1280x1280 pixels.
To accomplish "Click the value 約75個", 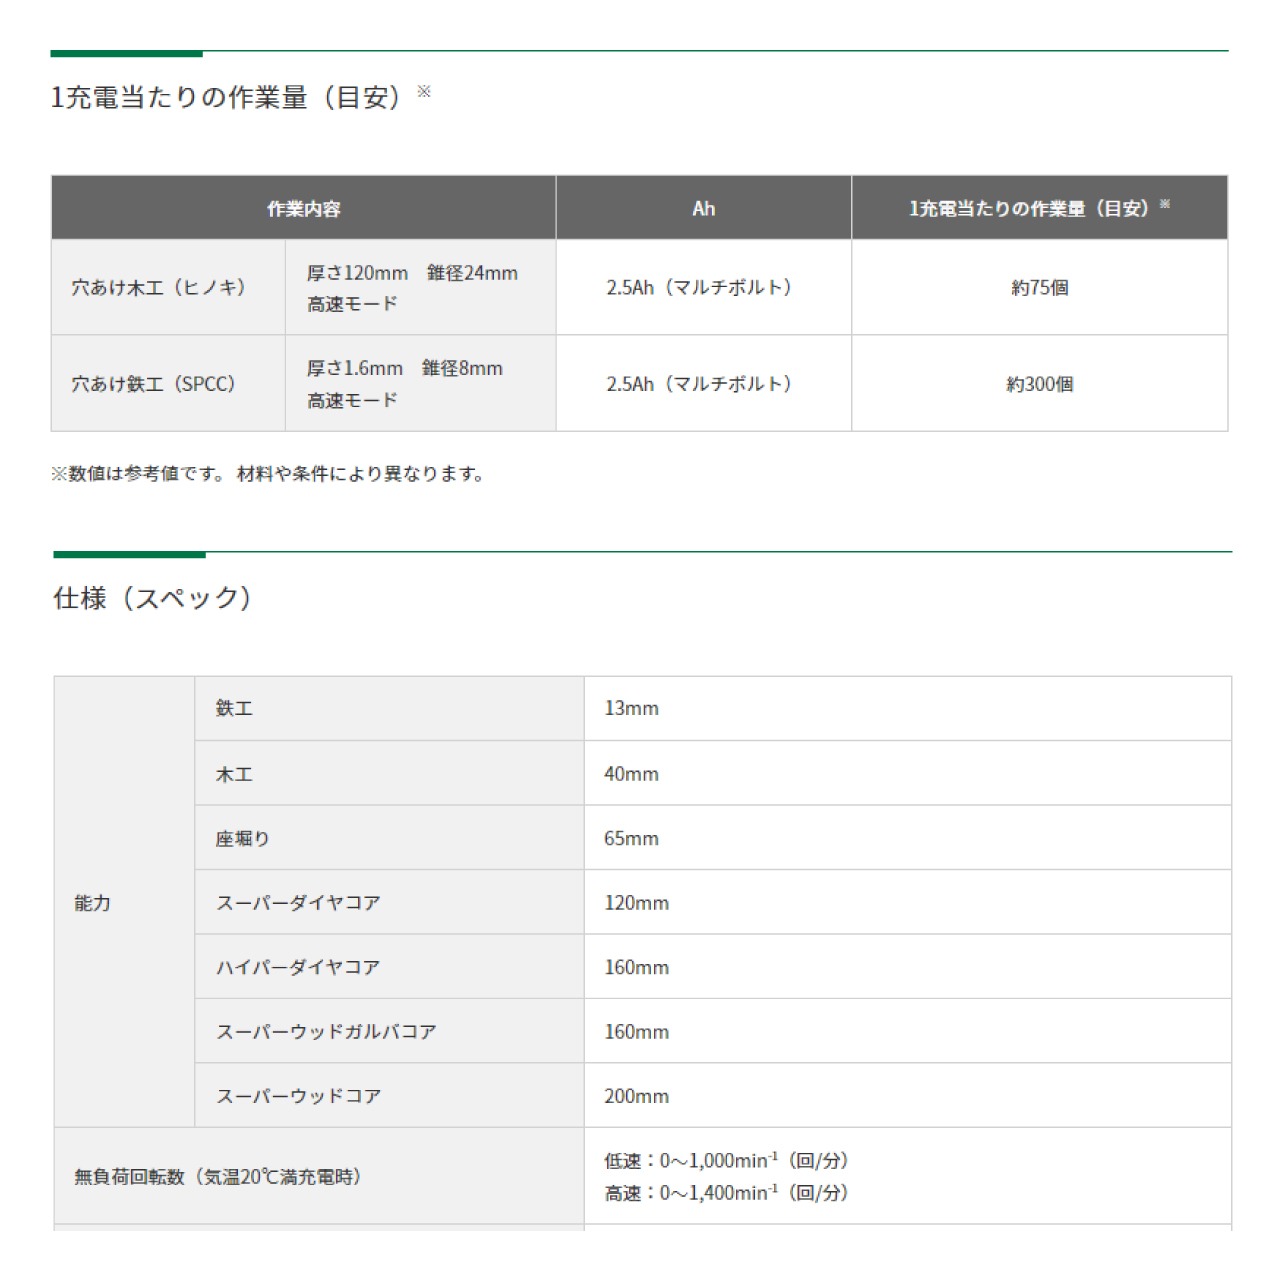I will [x=1040, y=287].
